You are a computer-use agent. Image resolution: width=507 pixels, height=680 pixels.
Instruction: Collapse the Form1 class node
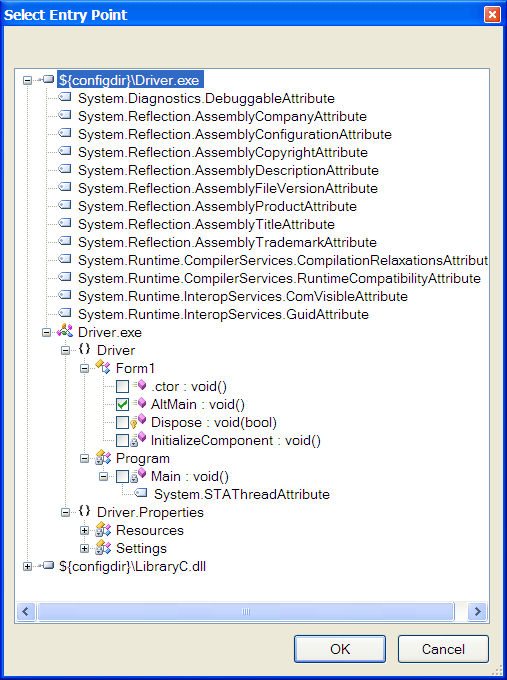85,369
